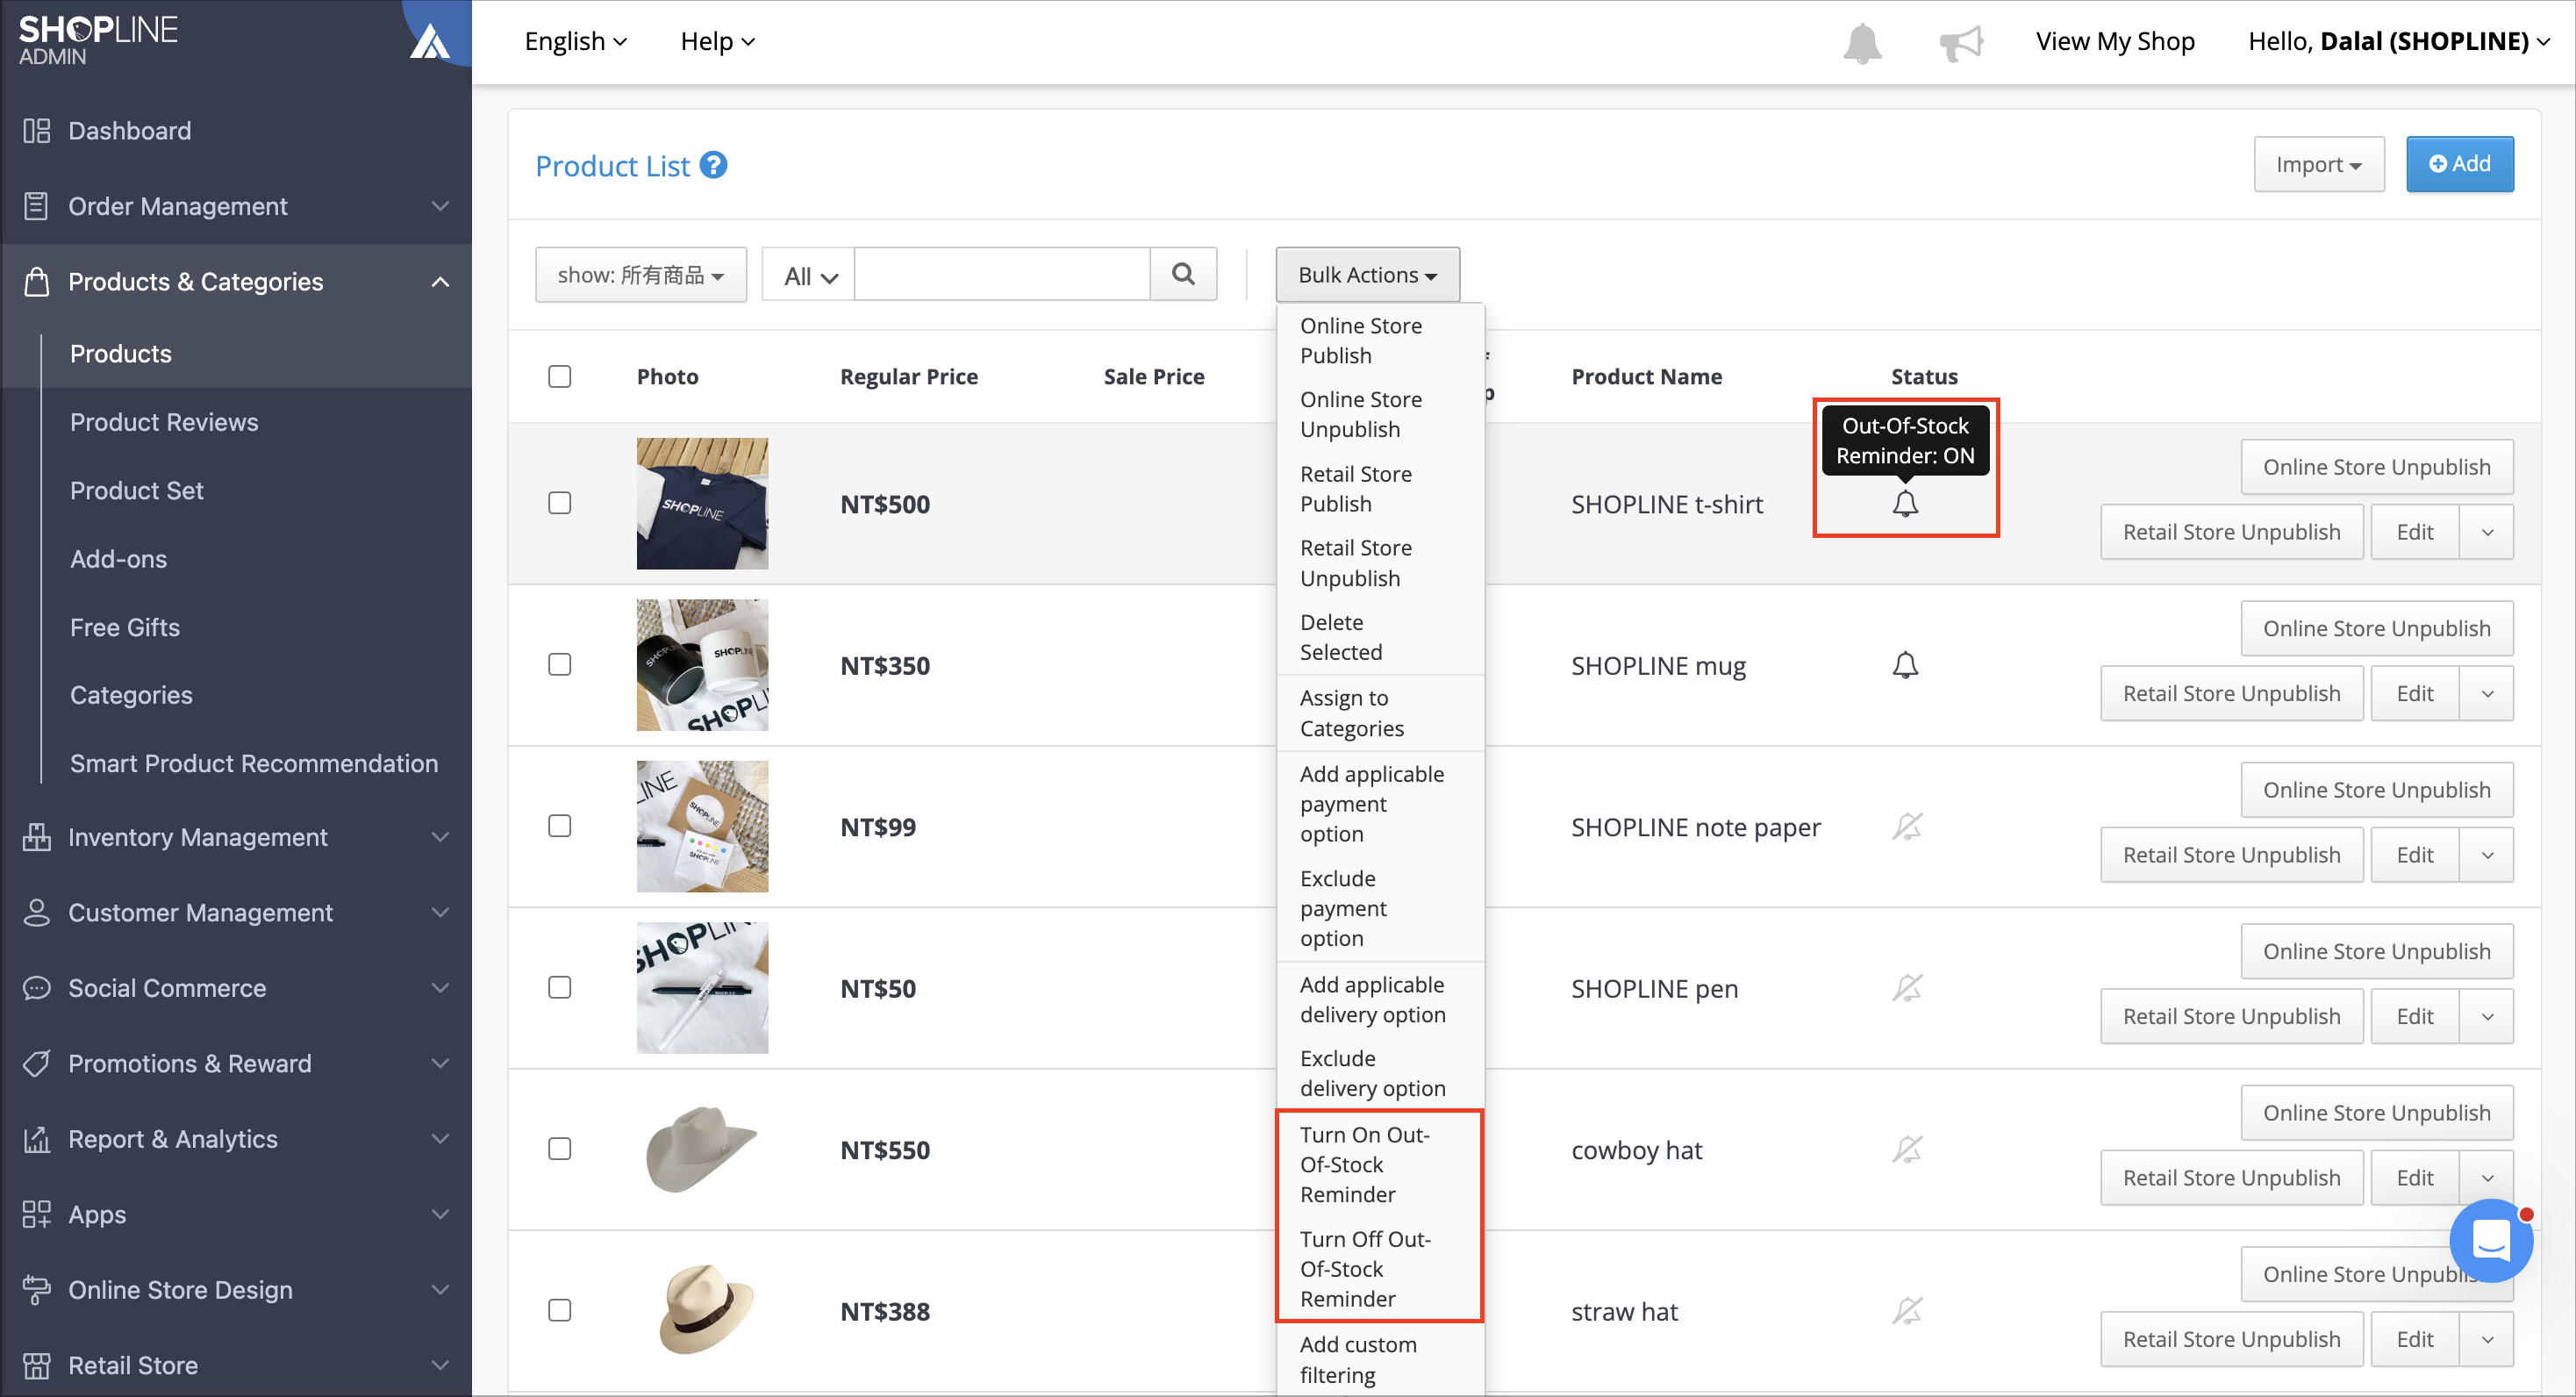
Task: Open the straw hat product thumbnail
Action: (702, 1311)
